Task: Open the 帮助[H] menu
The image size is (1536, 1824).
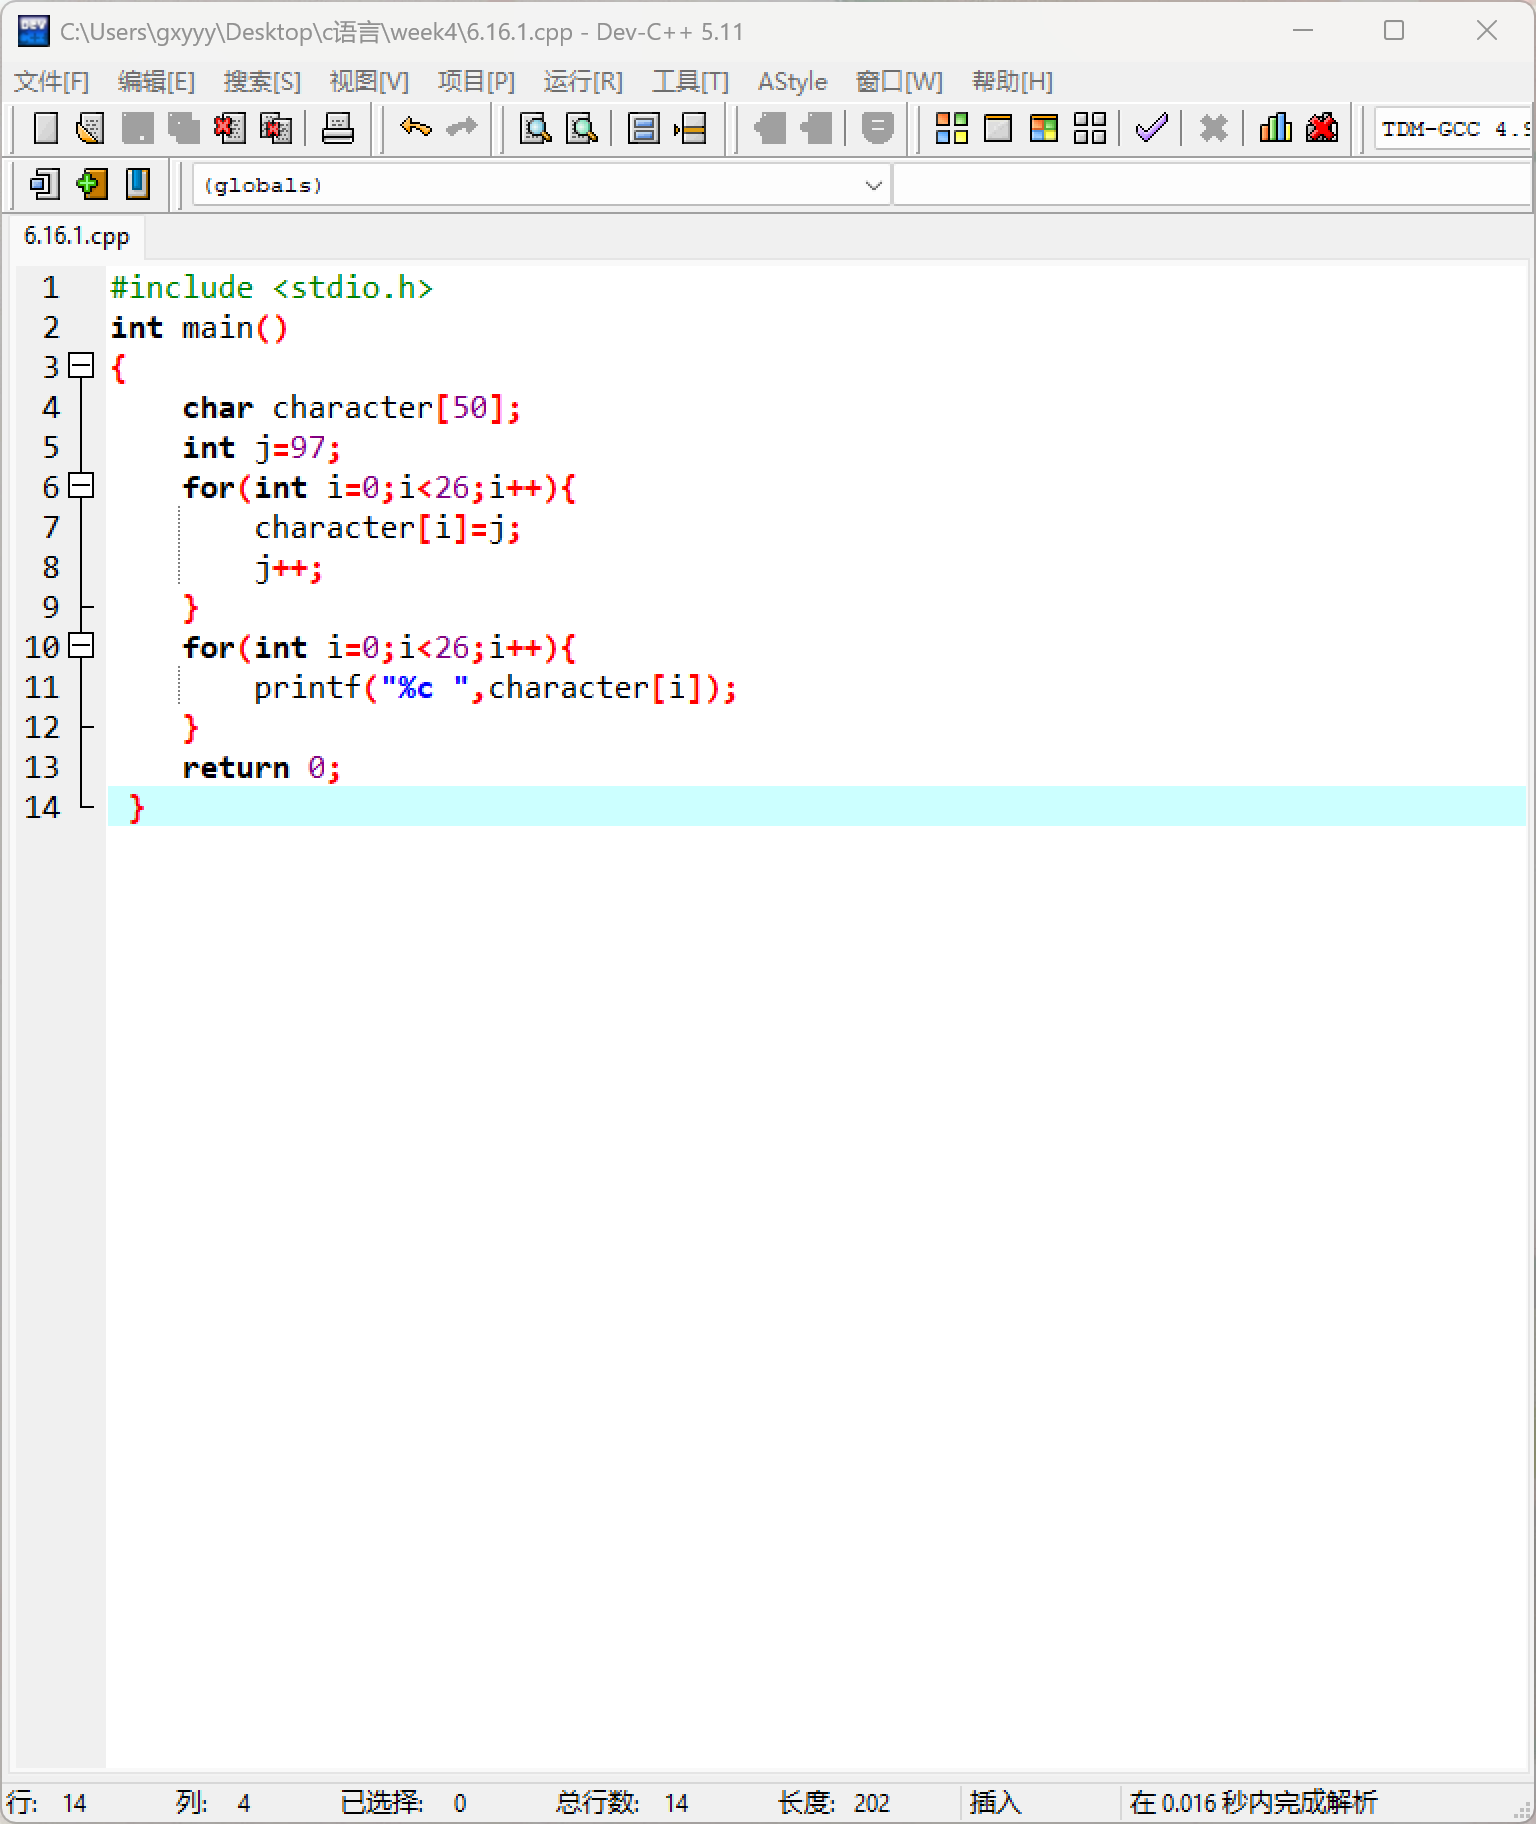Action: coord(1012,81)
